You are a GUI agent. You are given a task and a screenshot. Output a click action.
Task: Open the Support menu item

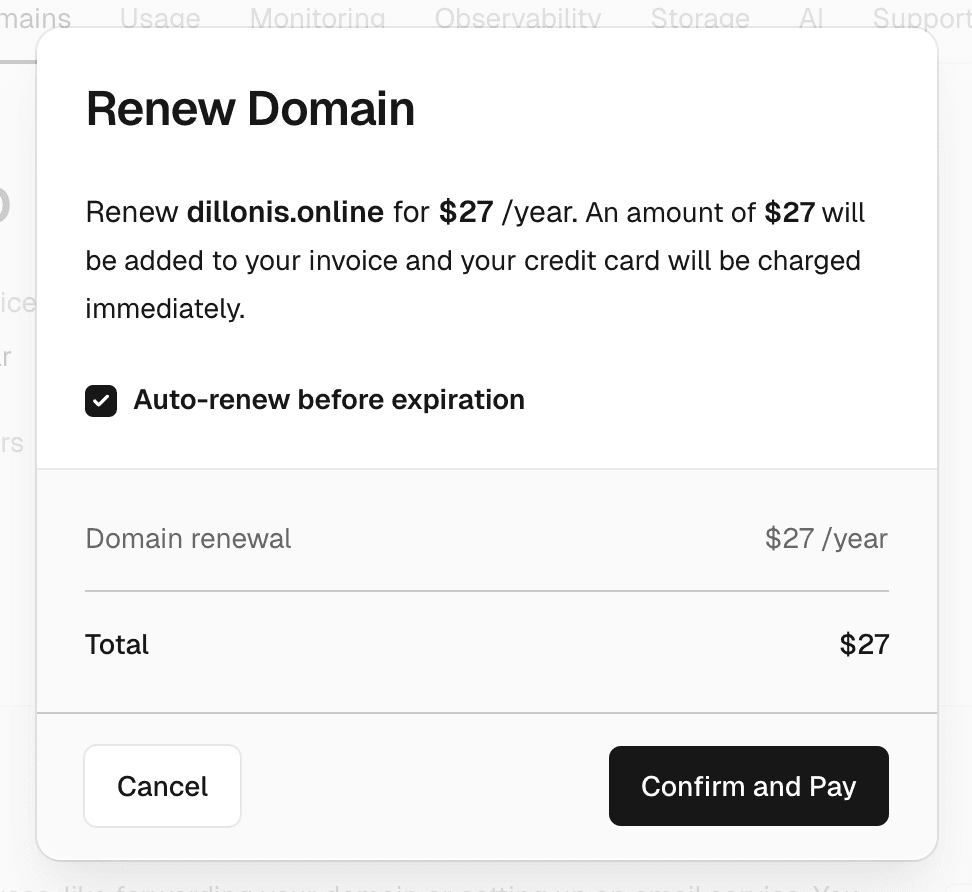tap(922, 17)
